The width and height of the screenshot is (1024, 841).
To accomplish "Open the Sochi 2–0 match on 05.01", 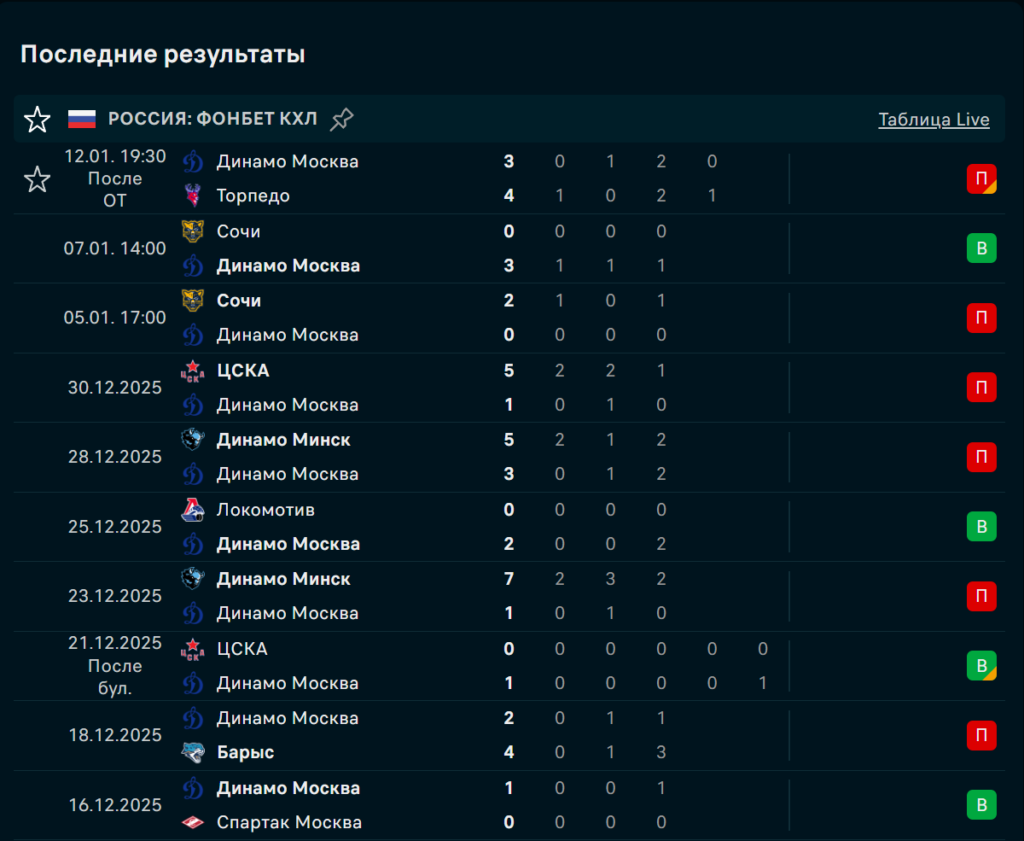I will coord(500,318).
